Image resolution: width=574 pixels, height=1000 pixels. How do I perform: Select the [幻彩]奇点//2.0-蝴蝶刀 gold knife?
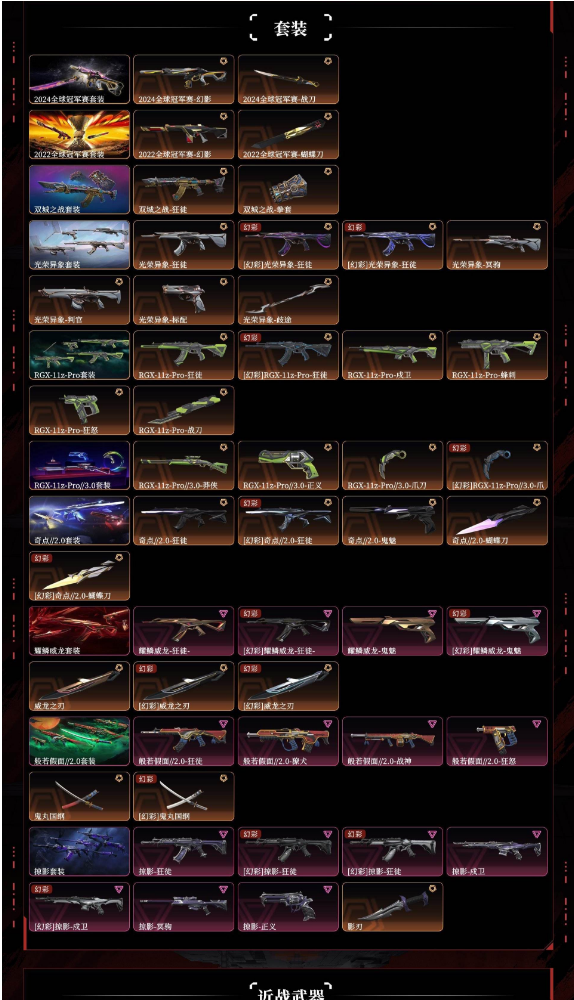[x=79, y=576]
